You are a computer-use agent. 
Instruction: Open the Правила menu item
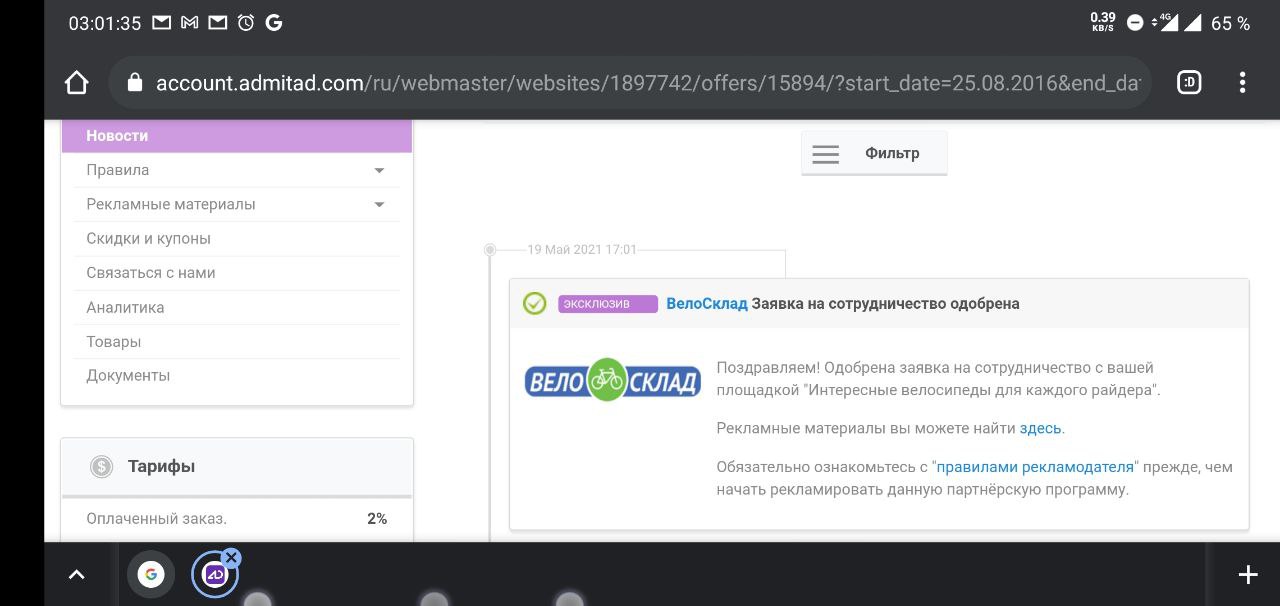tap(237, 170)
